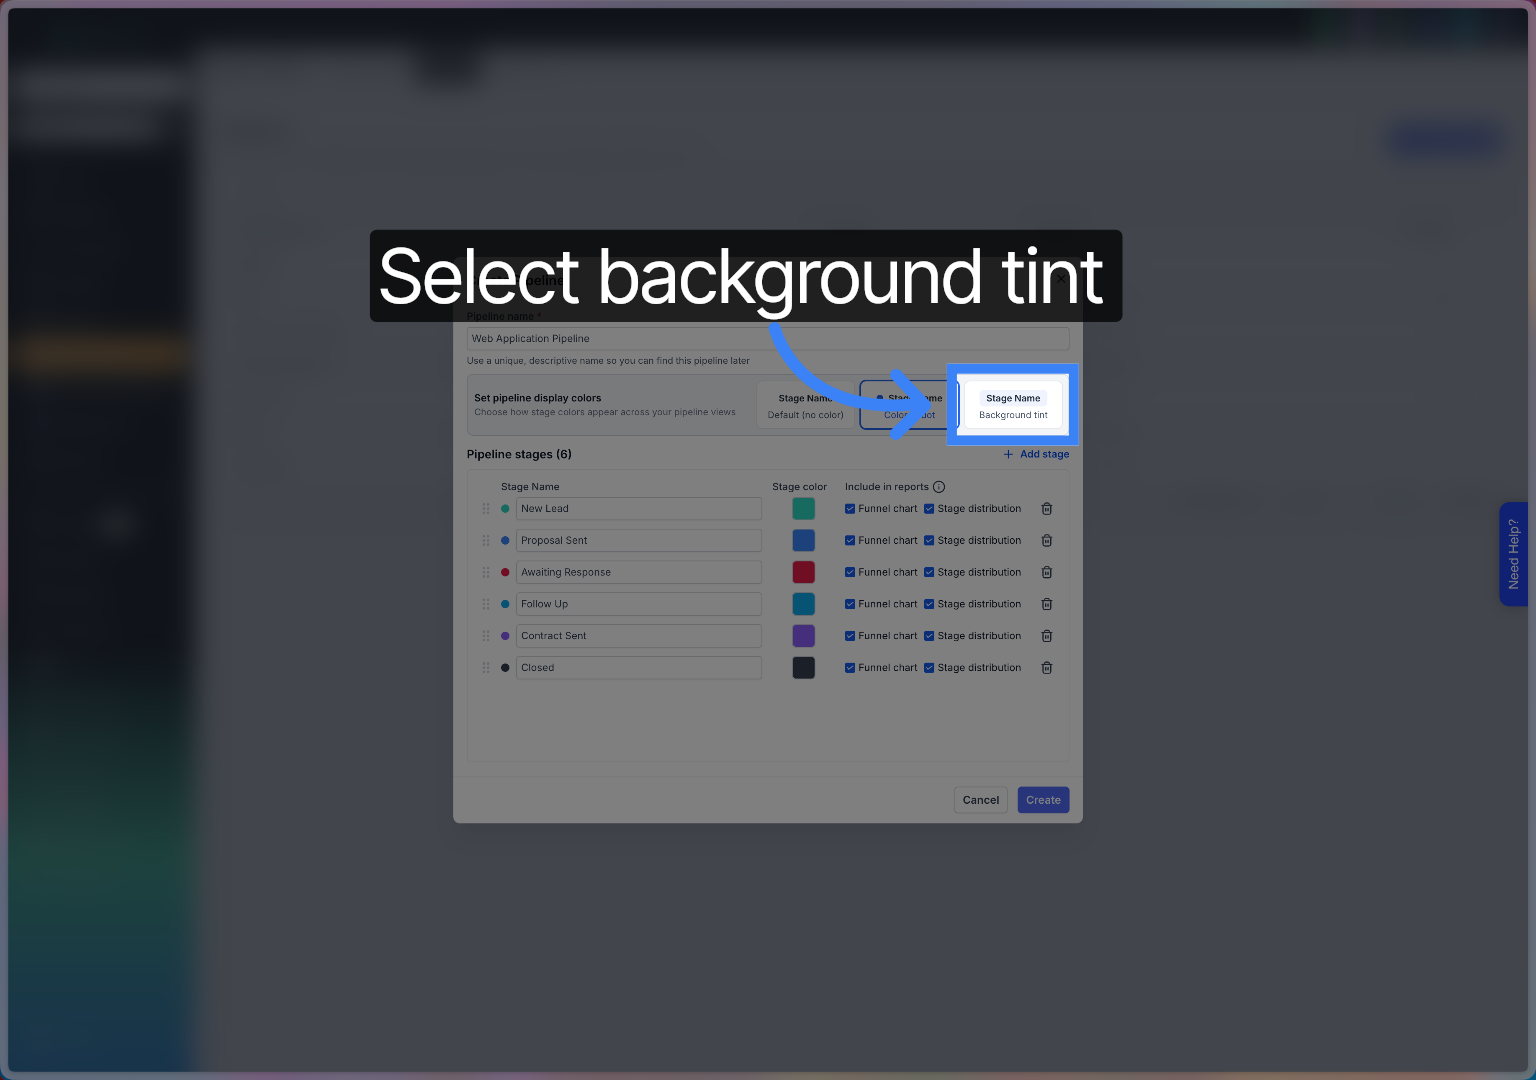Uncheck Funnel chart for Contract Sent
Screen dimensions: 1536x1080
[x=850, y=636]
